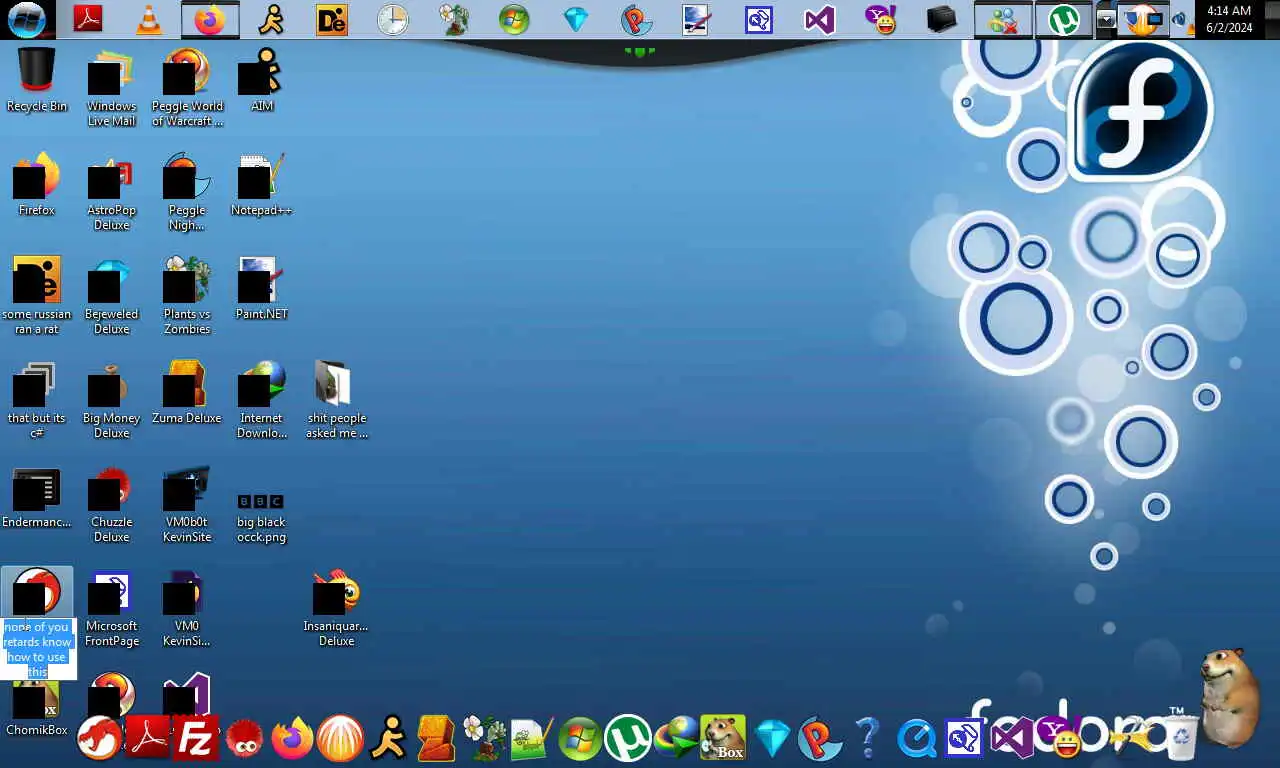The width and height of the screenshot is (1280, 768).
Task: Select the 'that but its c#' desktop icon
Action: (x=37, y=399)
